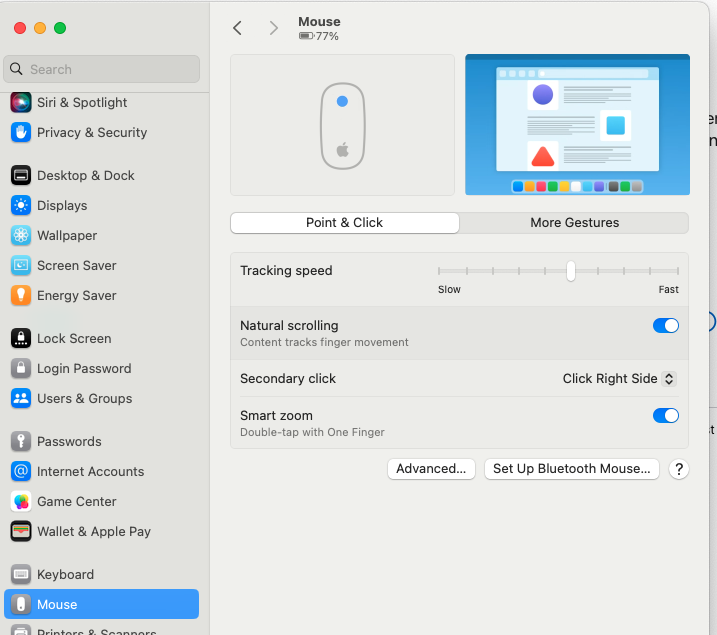Click the yellow minimize window button

click(x=40, y=28)
